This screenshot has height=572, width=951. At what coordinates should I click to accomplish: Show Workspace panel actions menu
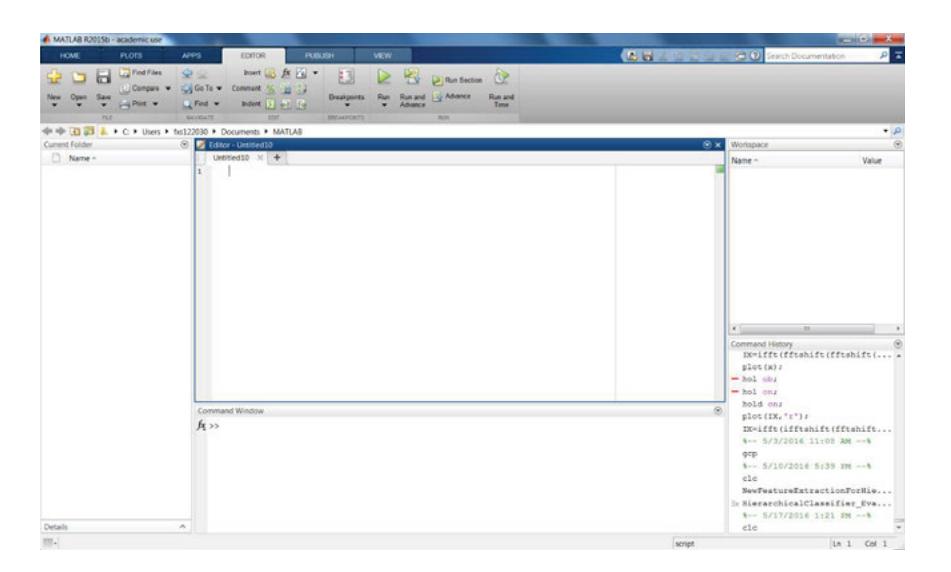click(x=898, y=144)
